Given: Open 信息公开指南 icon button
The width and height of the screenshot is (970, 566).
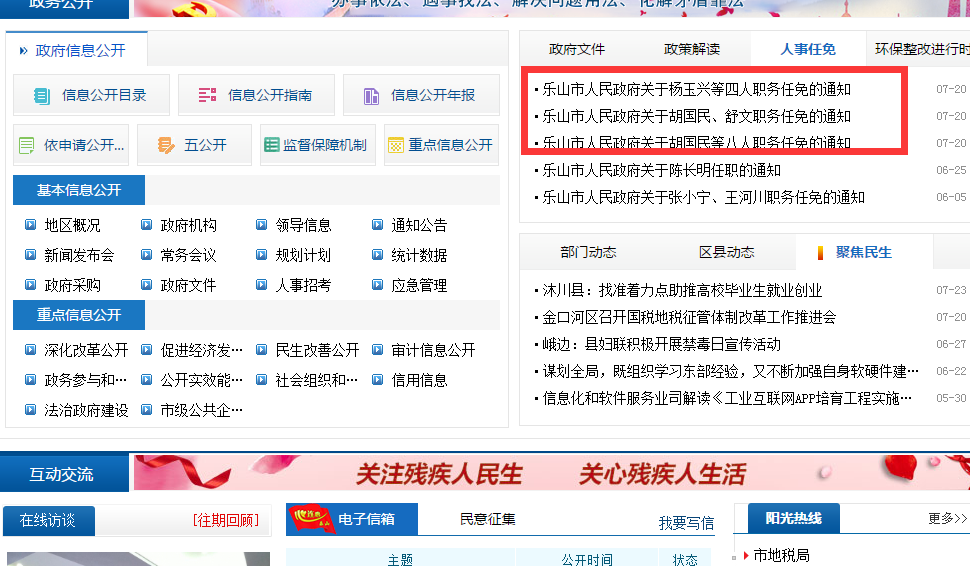Looking at the screenshot, I should click(x=256, y=96).
